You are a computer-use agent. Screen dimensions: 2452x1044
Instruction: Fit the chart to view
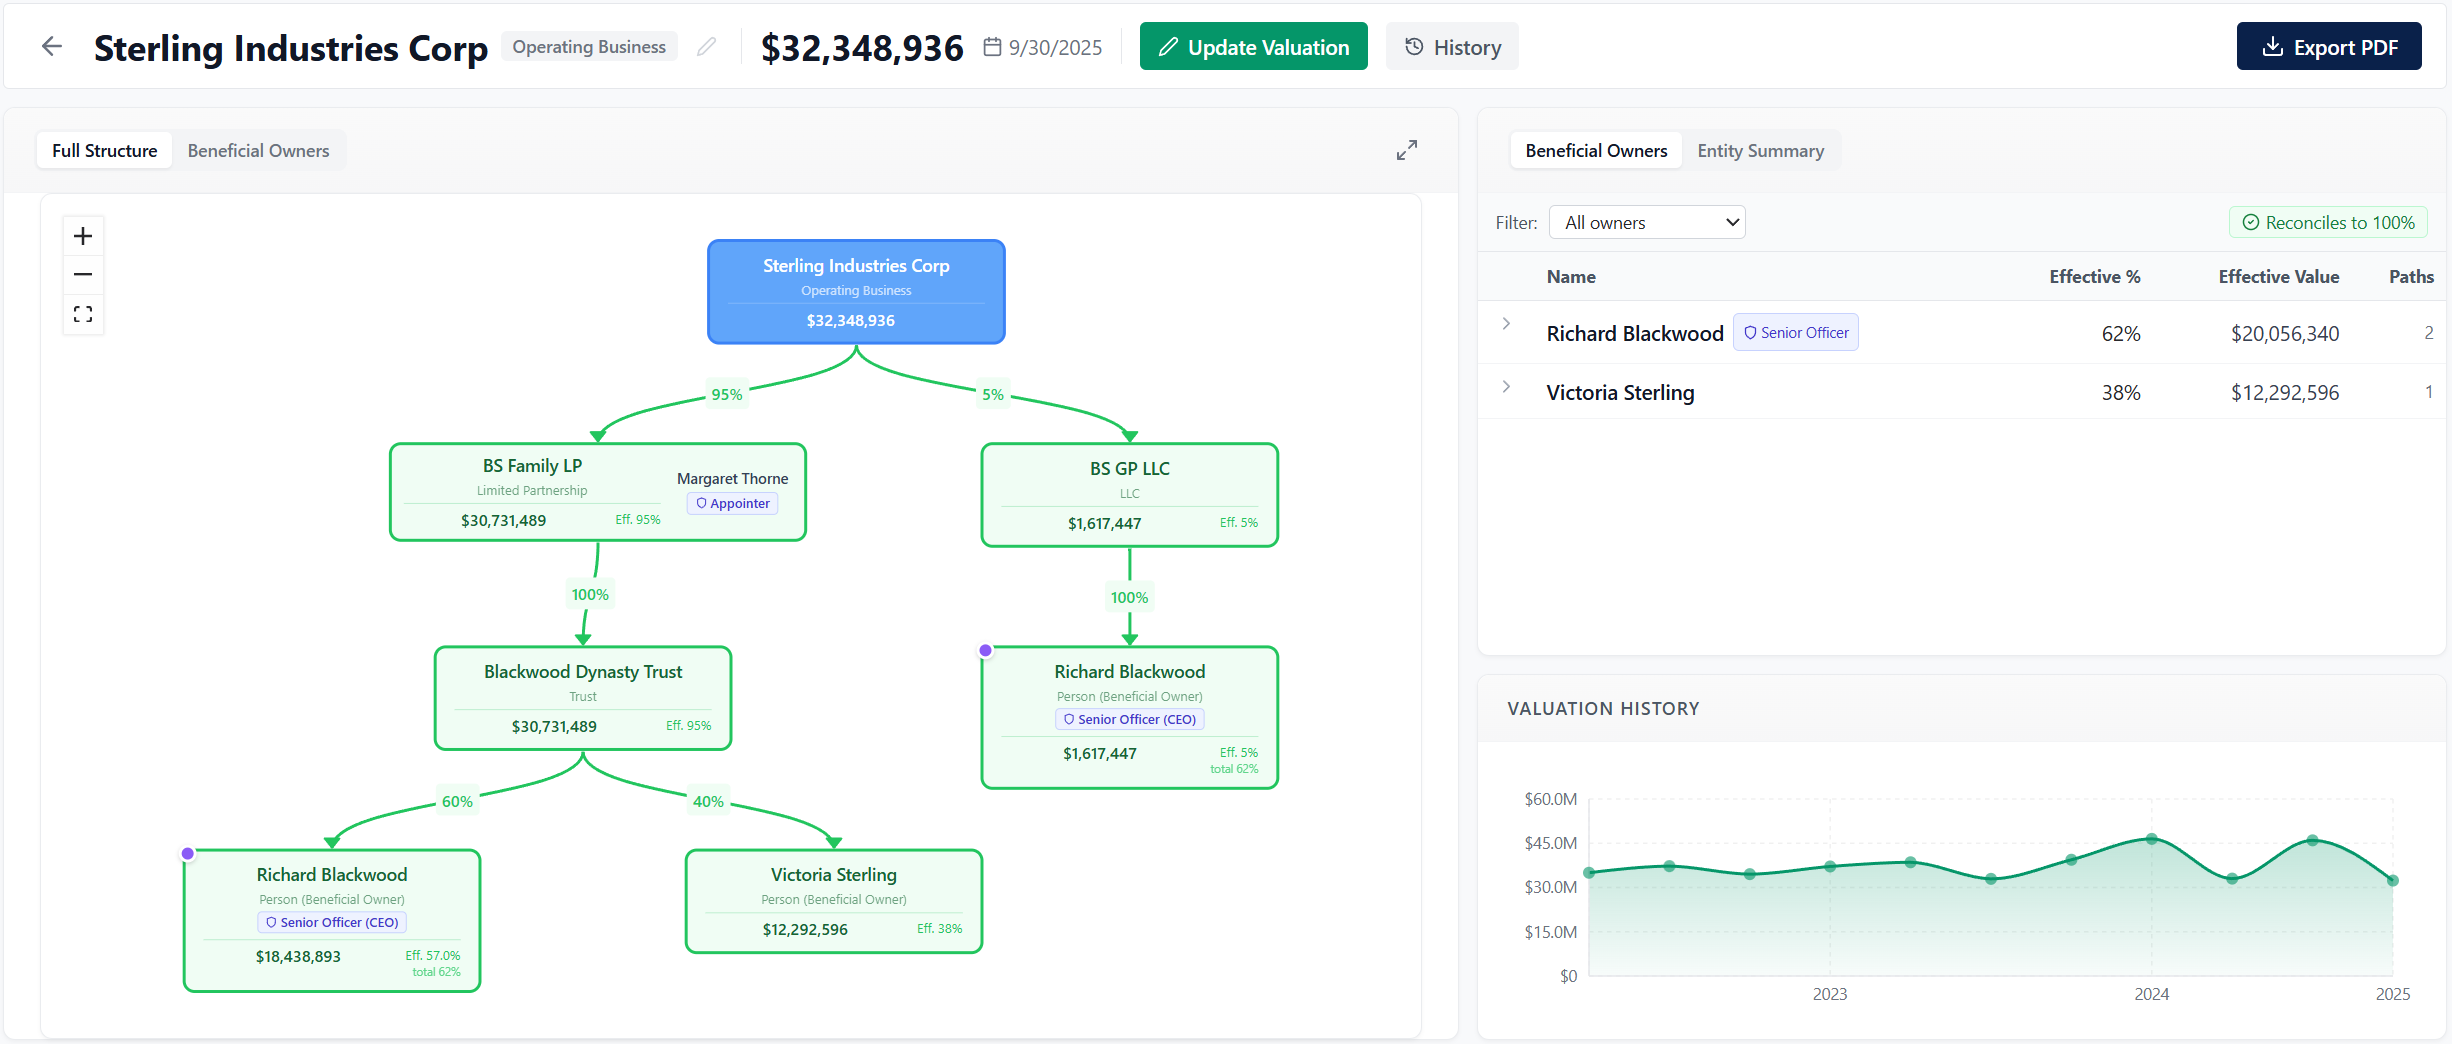pyautogui.click(x=83, y=314)
